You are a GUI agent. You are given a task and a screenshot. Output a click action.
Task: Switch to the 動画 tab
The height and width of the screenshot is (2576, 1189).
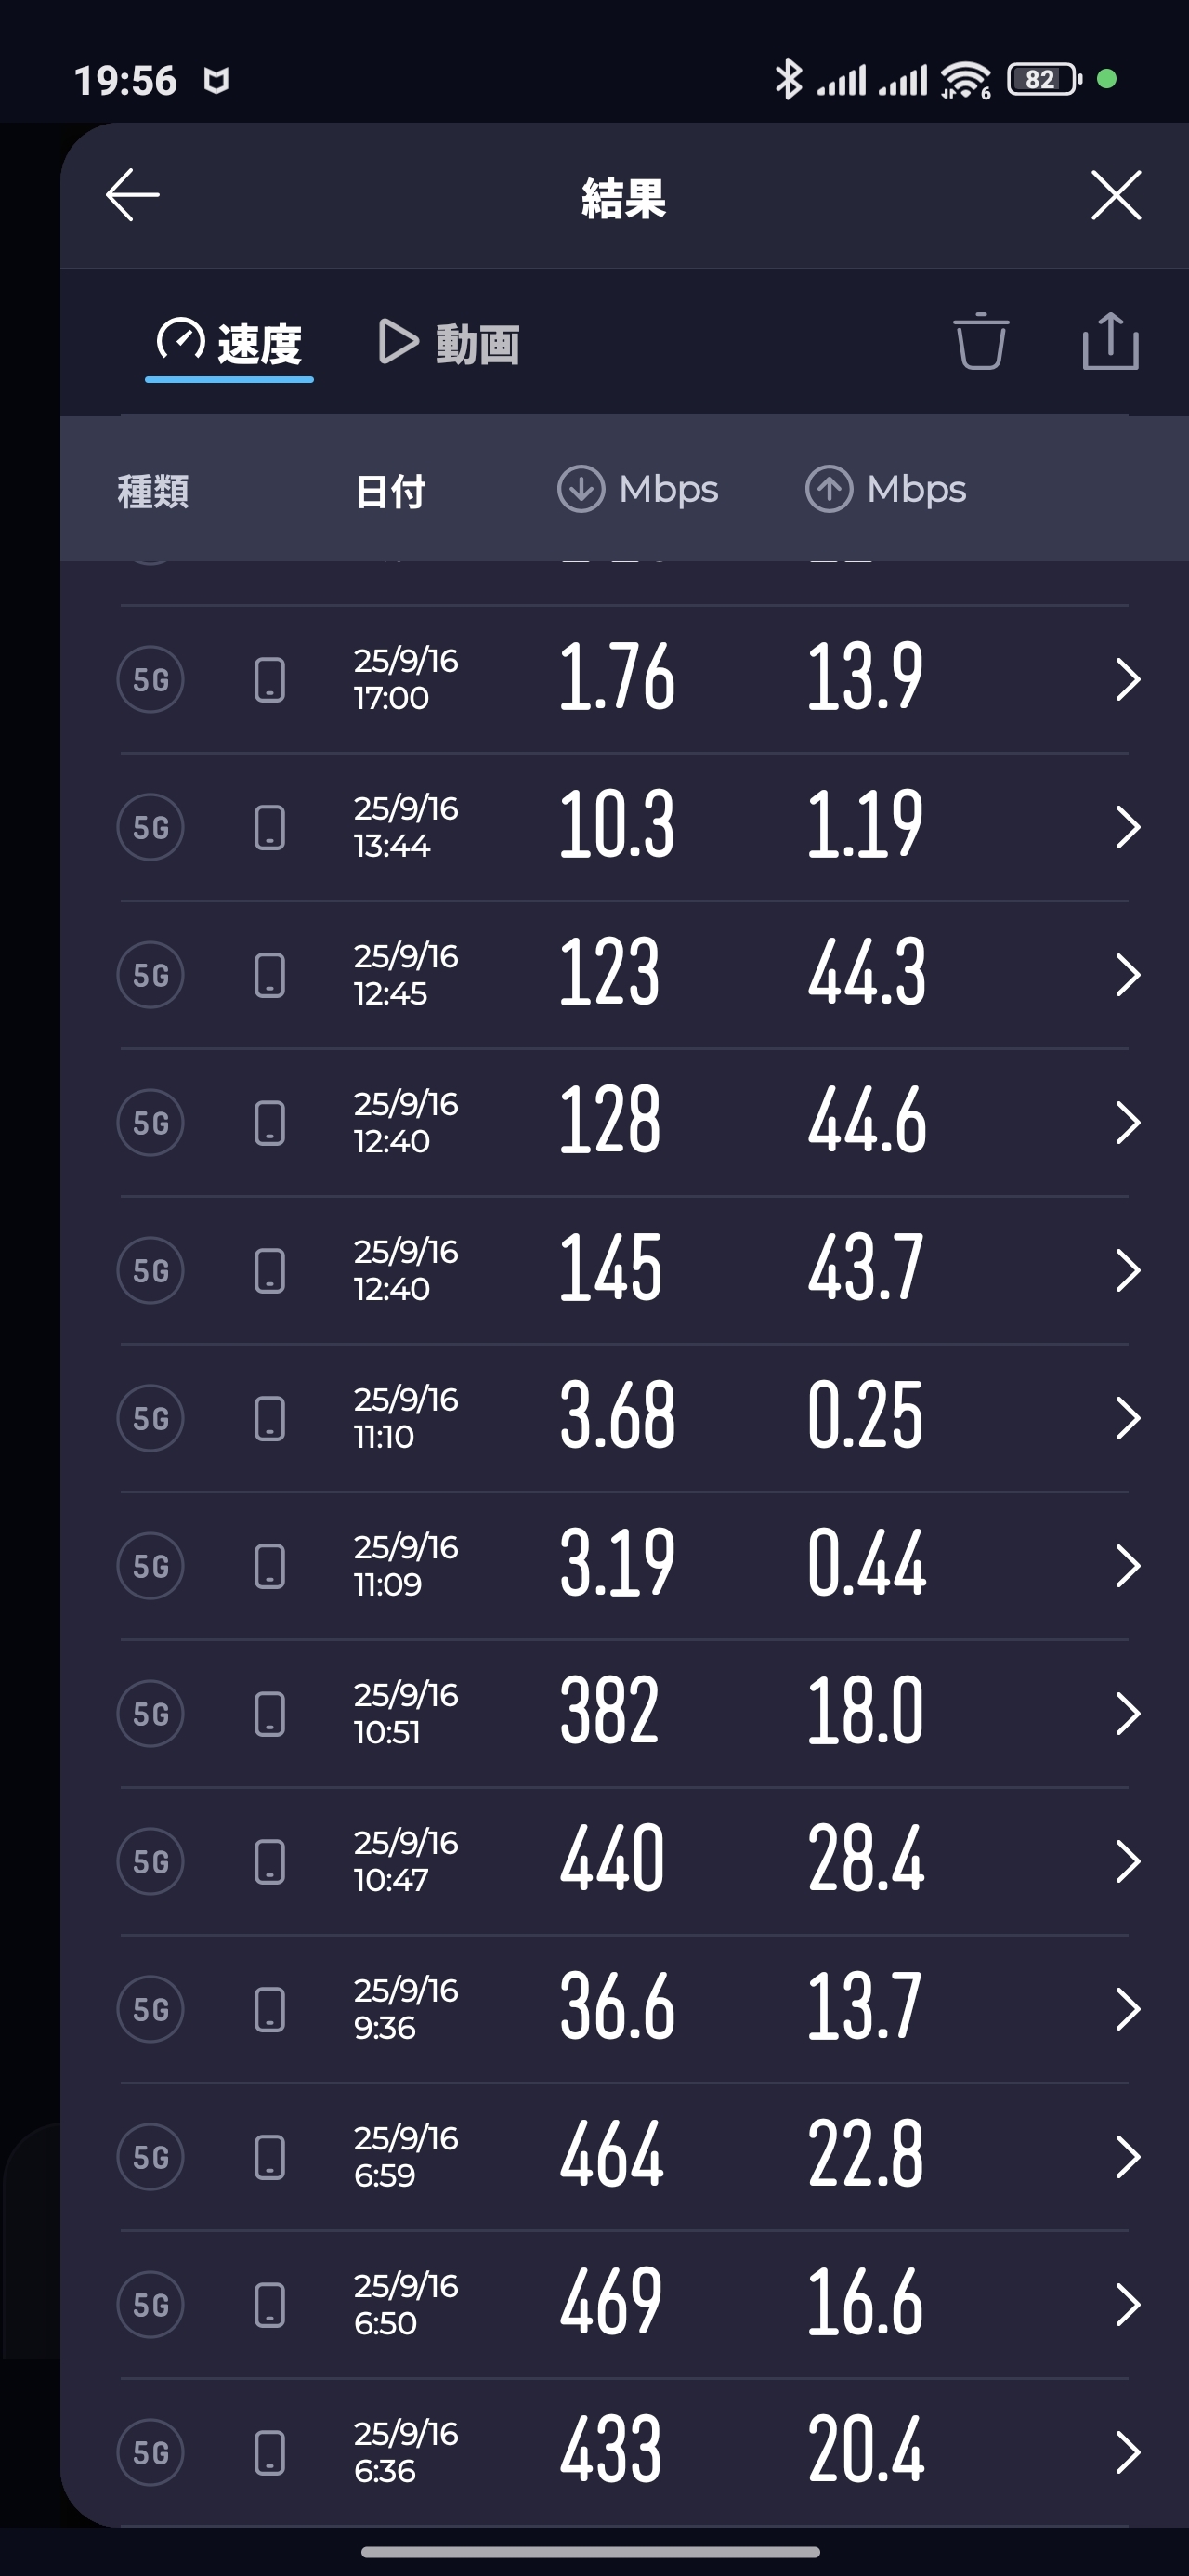[449, 344]
